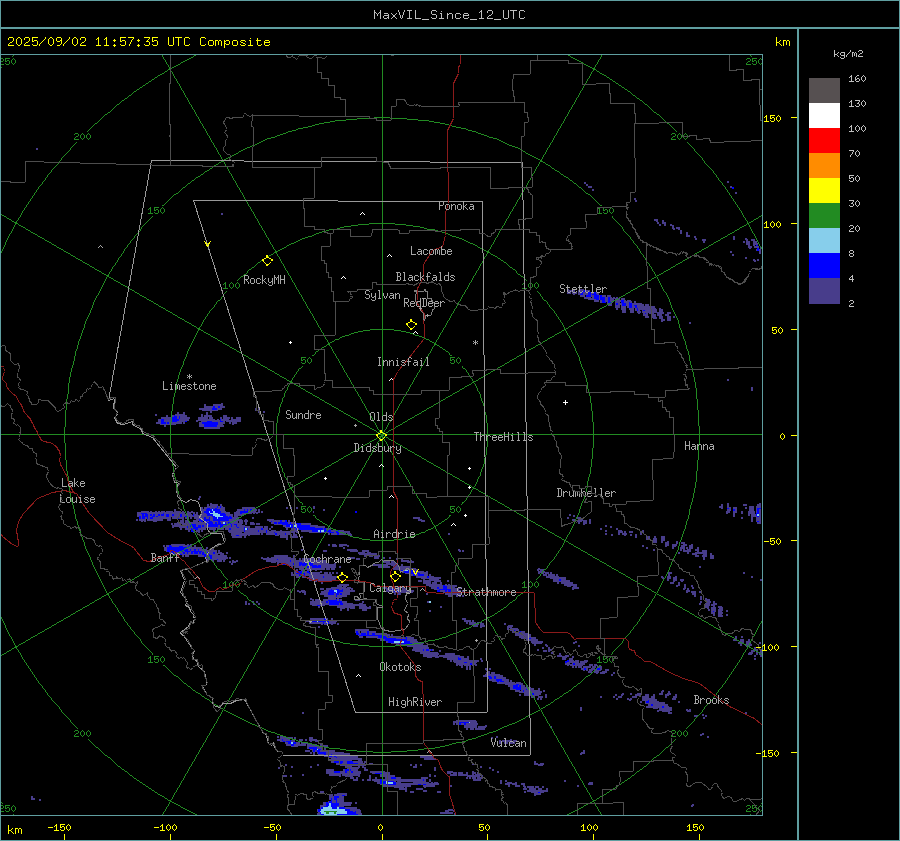Click the Calgary map label
The image size is (900, 841).
point(390,588)
